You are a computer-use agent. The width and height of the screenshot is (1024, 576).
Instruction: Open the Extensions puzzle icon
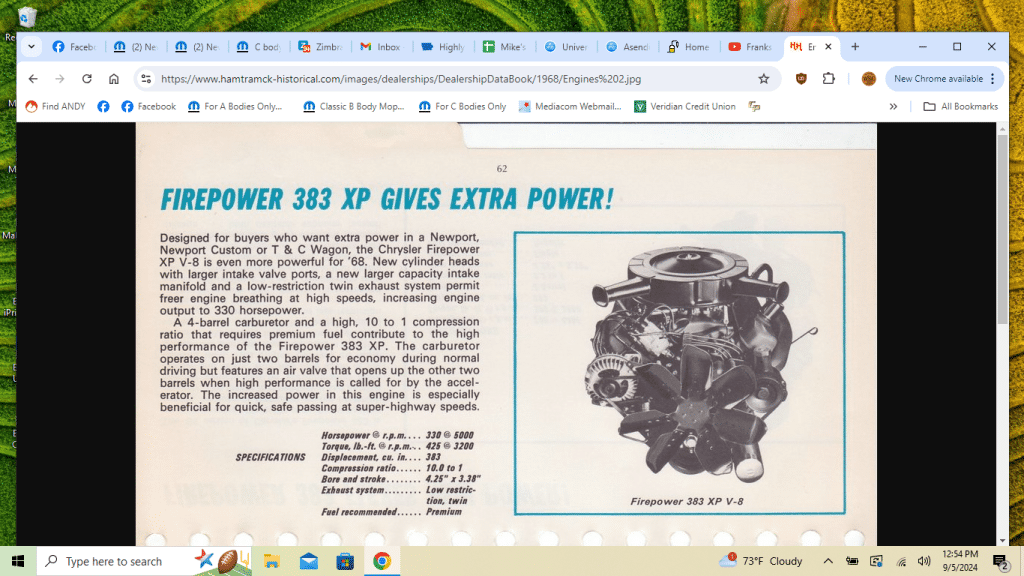(x=828, y=79)
